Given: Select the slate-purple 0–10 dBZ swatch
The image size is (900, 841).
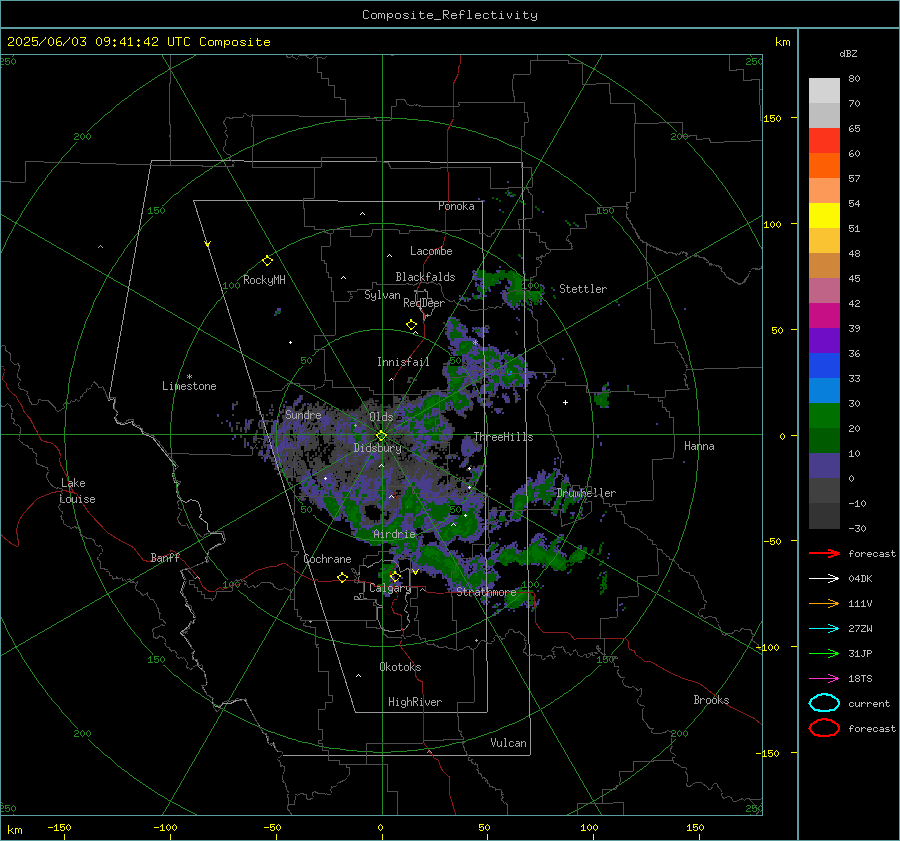Looking at the screenshot, I should click(x=824, y=466).
